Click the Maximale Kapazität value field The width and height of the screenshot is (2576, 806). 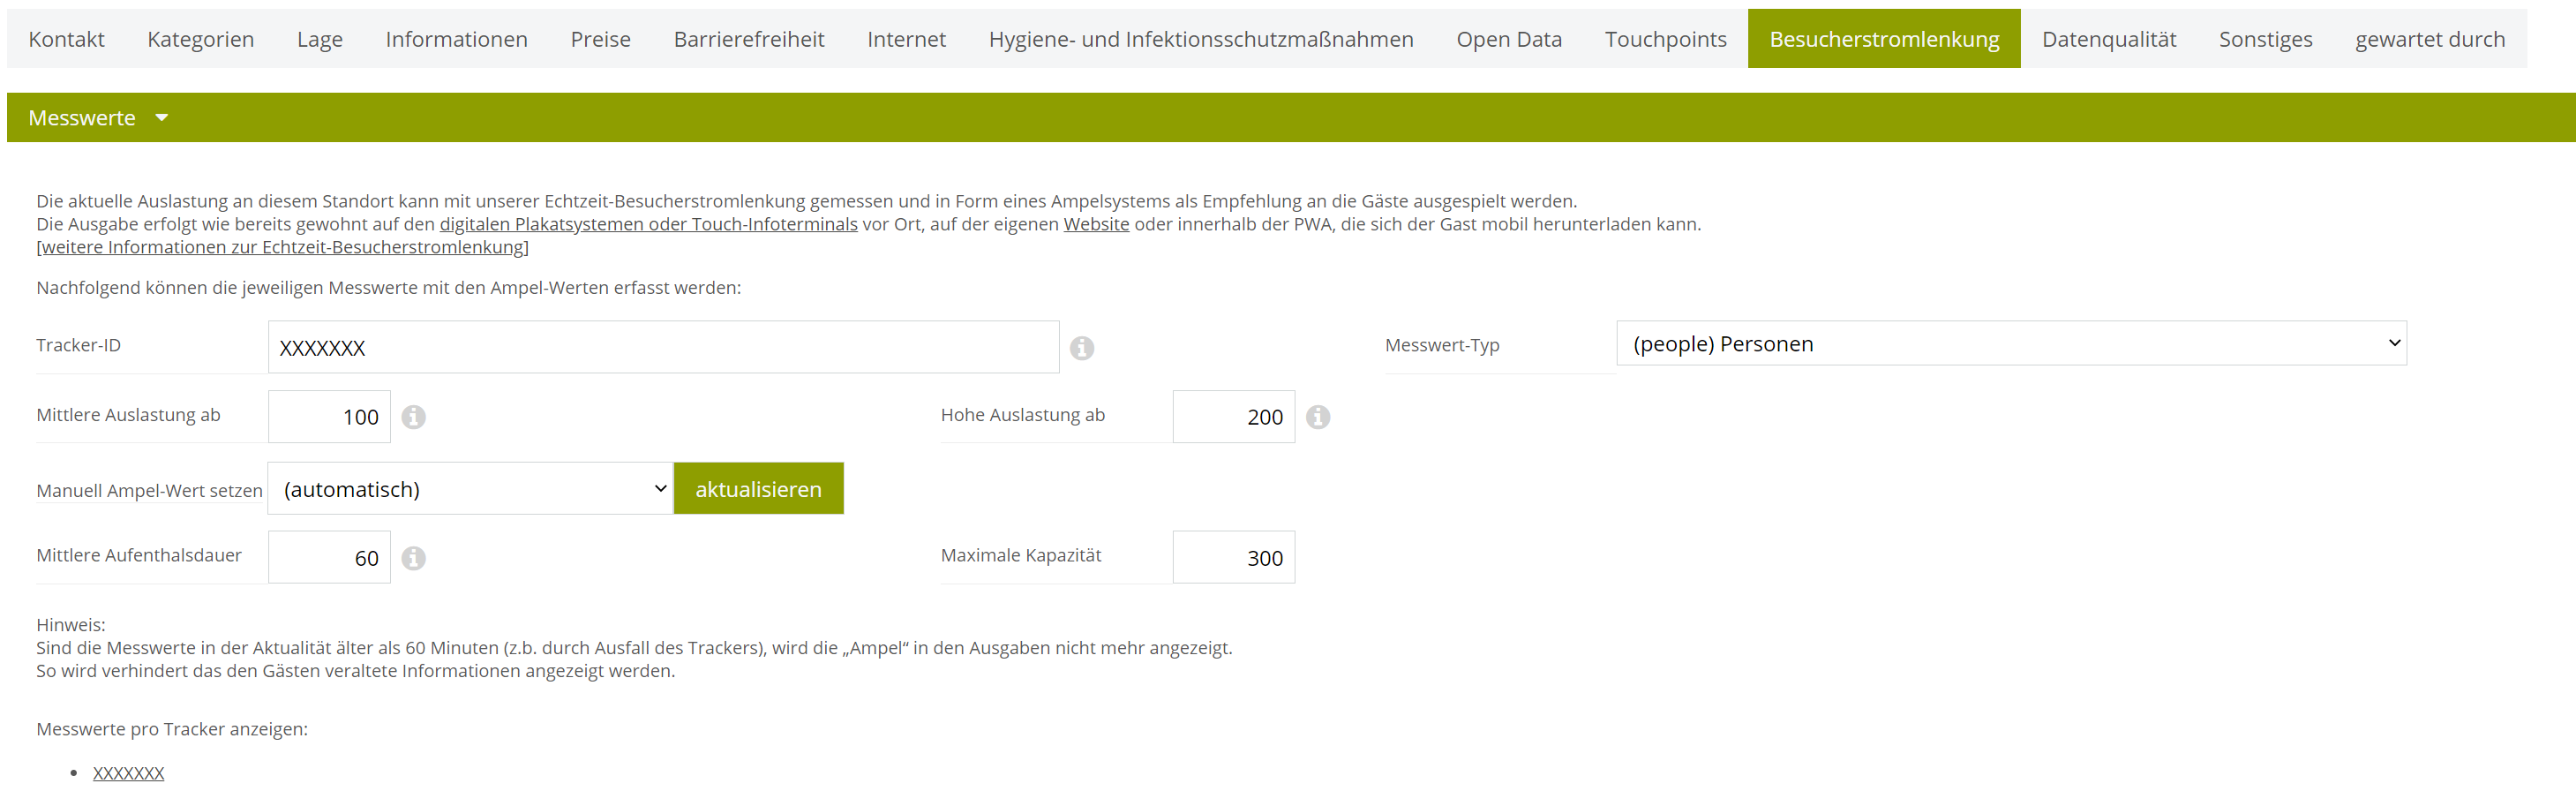click(1233, 558)
